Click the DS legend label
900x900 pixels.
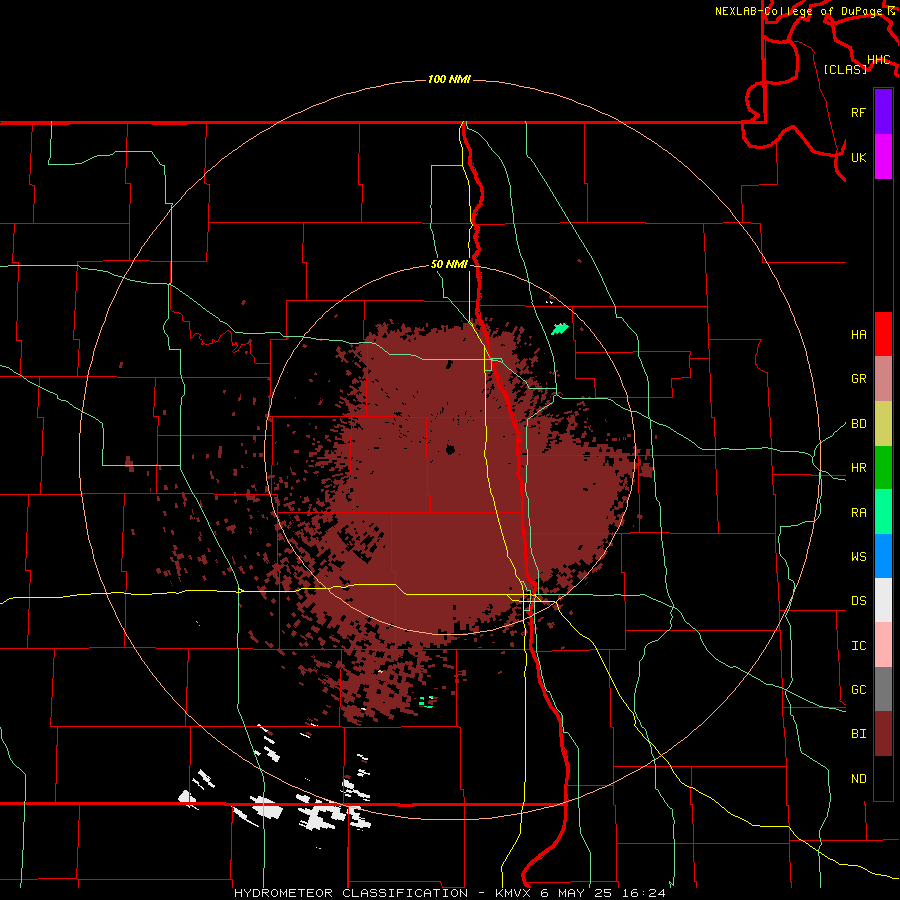coord(858,600)
